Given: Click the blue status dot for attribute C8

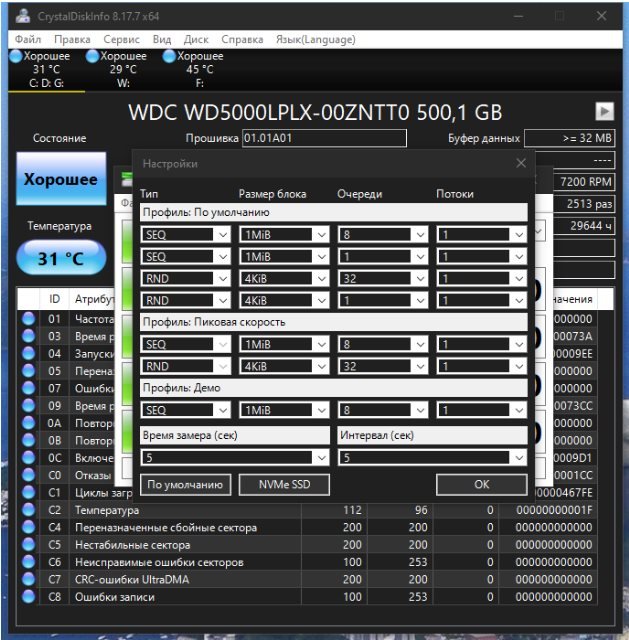Looking at the screenshot, I should [x=29, y=596].
